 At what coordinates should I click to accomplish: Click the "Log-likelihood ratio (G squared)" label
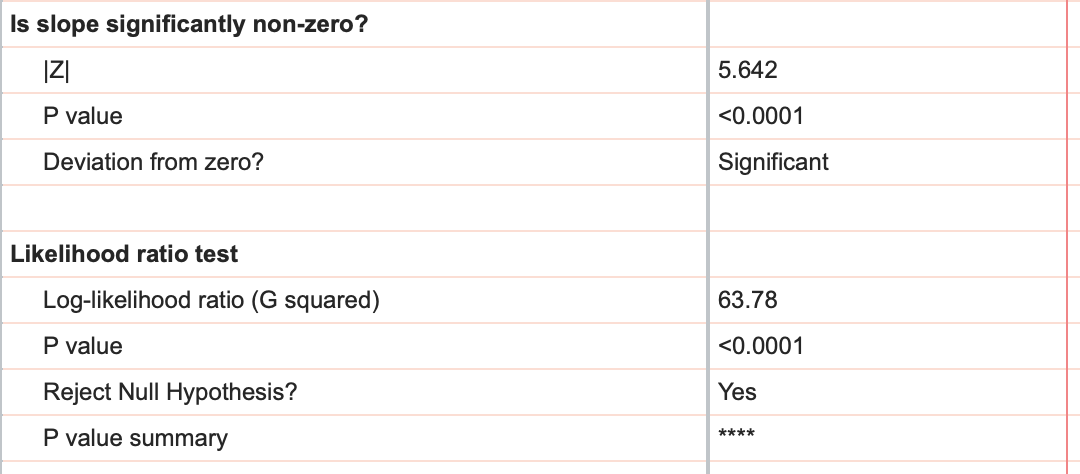tap(211, 300)
